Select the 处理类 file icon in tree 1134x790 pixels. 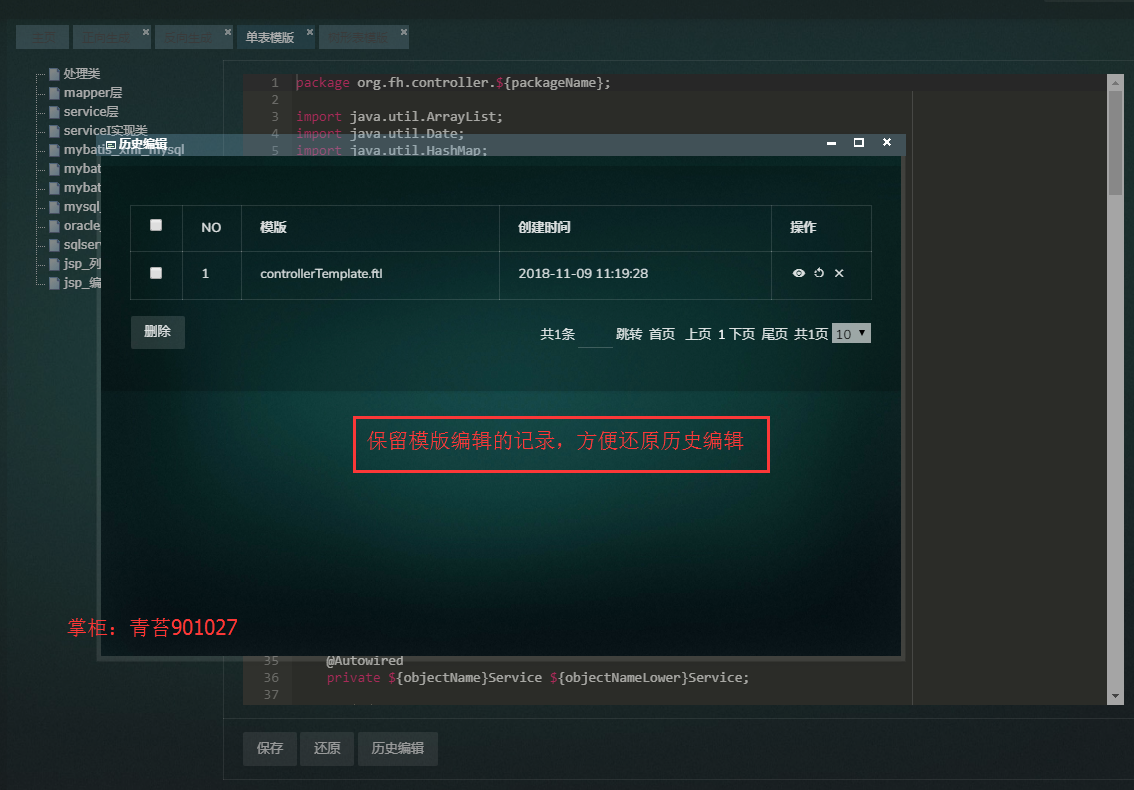(54, 74)
